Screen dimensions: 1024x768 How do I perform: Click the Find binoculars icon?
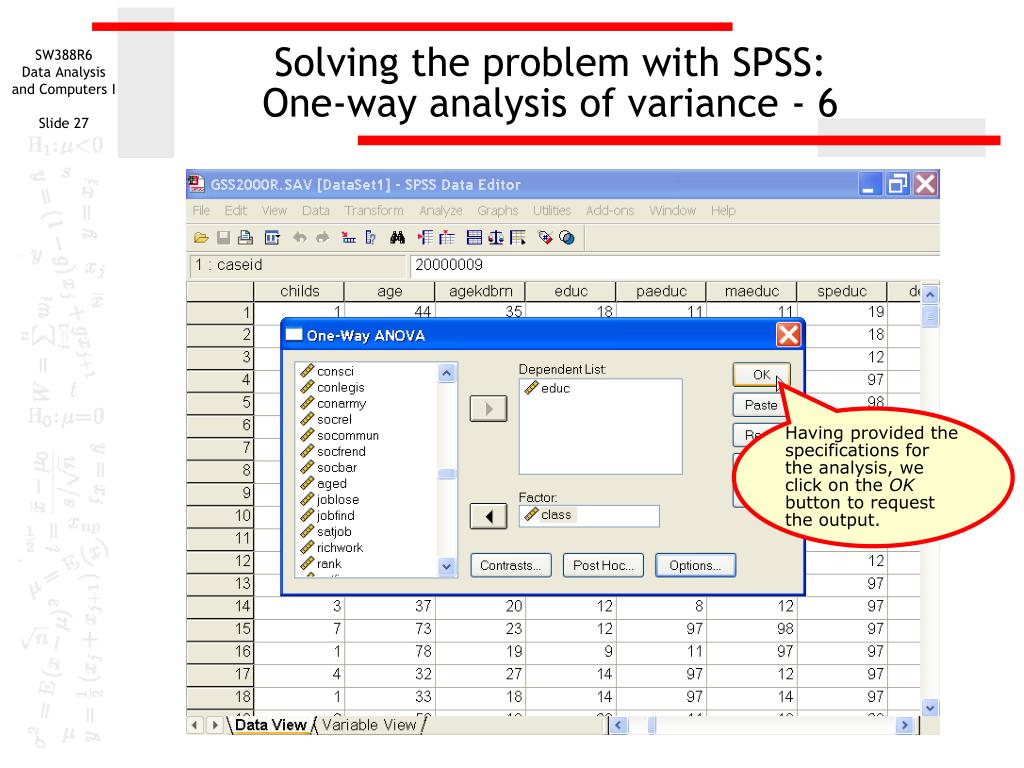[x=397, y=238]
